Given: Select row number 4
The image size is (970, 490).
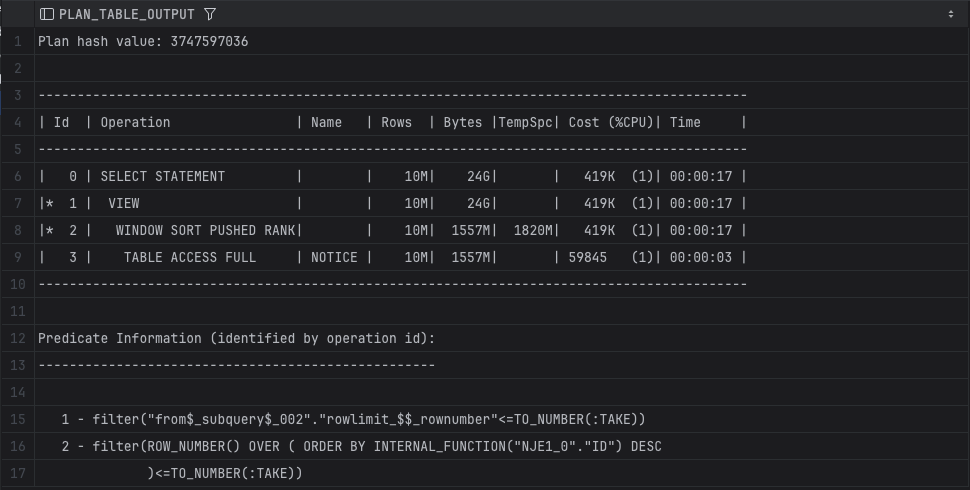Looking at the screenshot, I should pos(17,122).
